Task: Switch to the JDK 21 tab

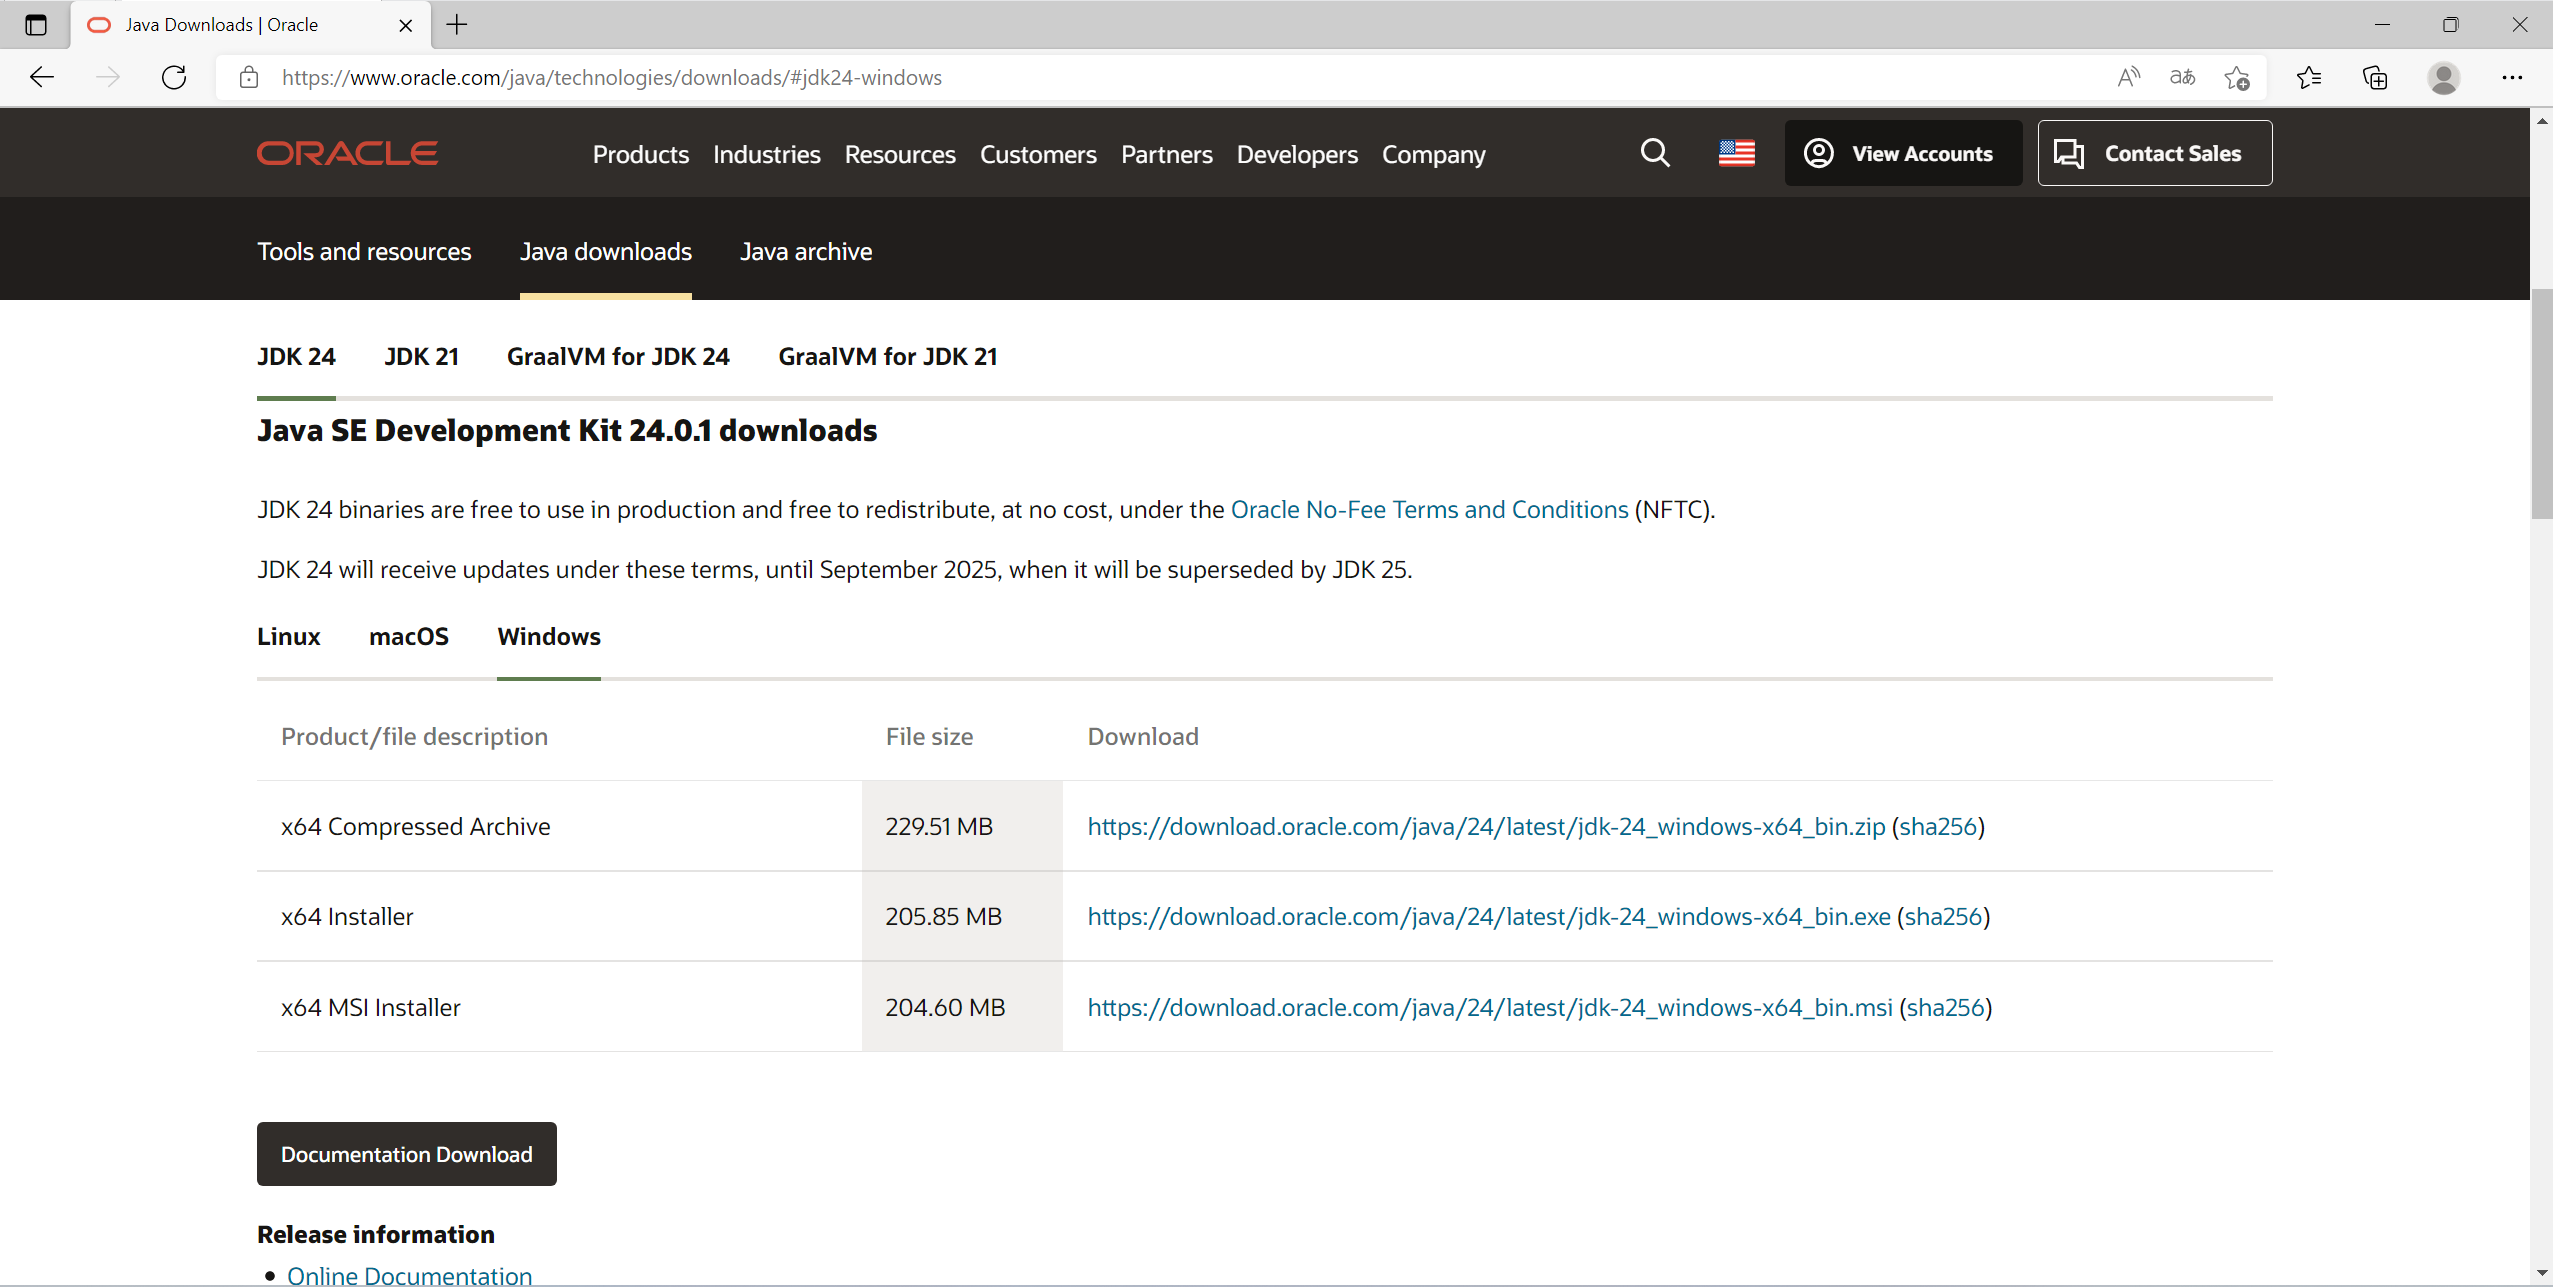Action: (x=421, y=357)
